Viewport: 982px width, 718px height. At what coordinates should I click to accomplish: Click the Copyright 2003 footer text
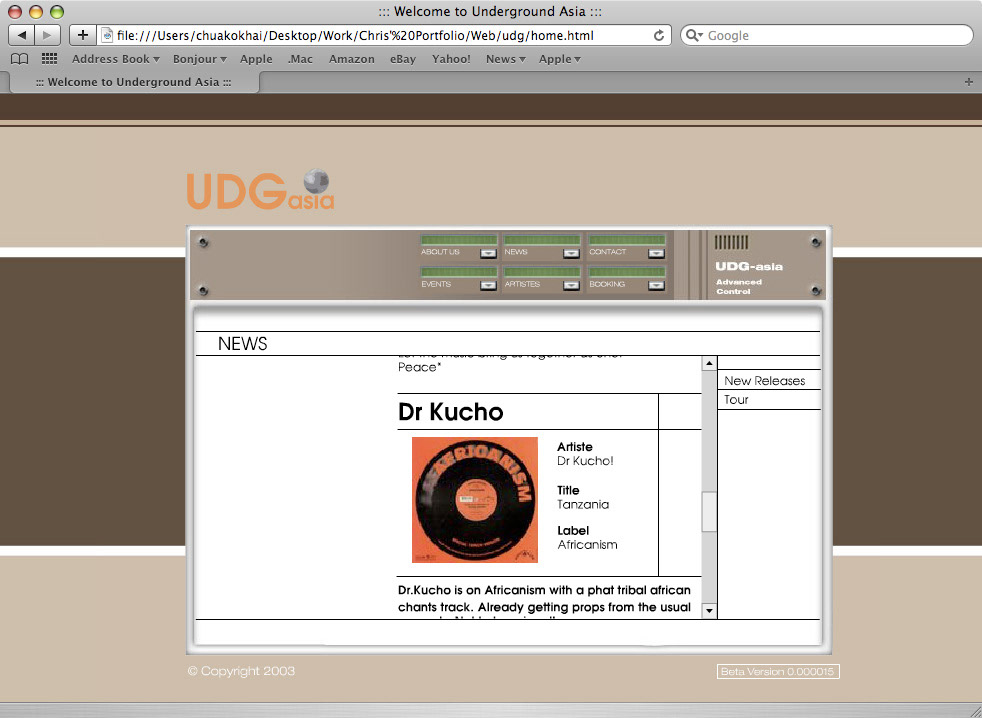241,671
